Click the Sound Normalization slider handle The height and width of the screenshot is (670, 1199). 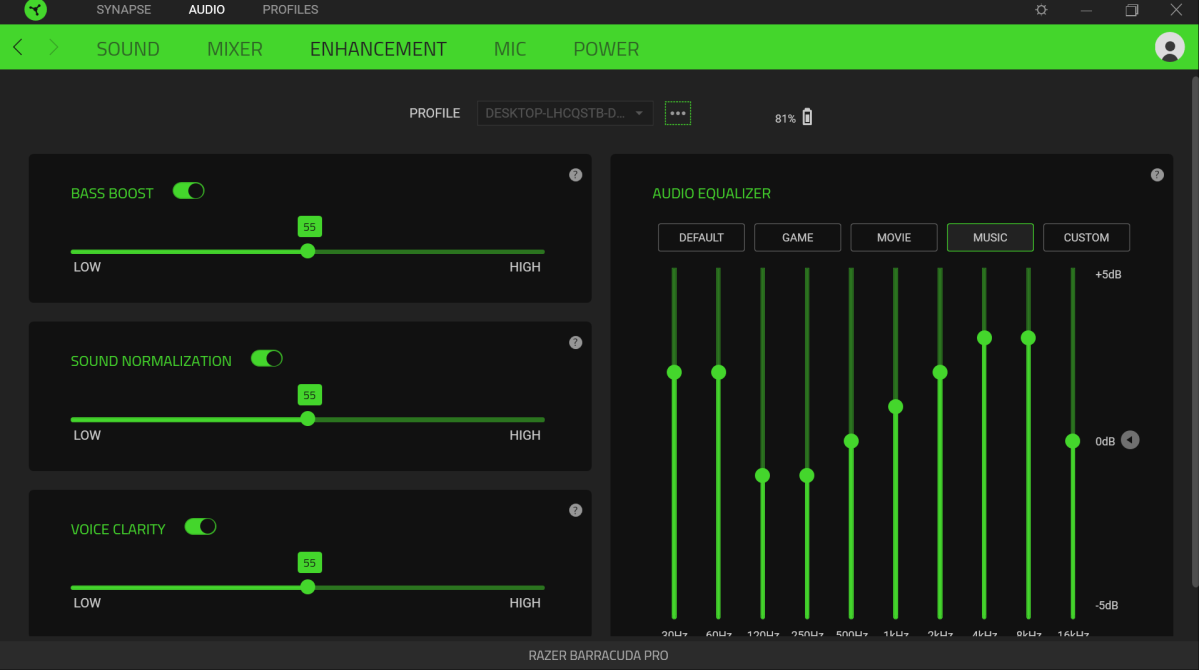[307, 418]
